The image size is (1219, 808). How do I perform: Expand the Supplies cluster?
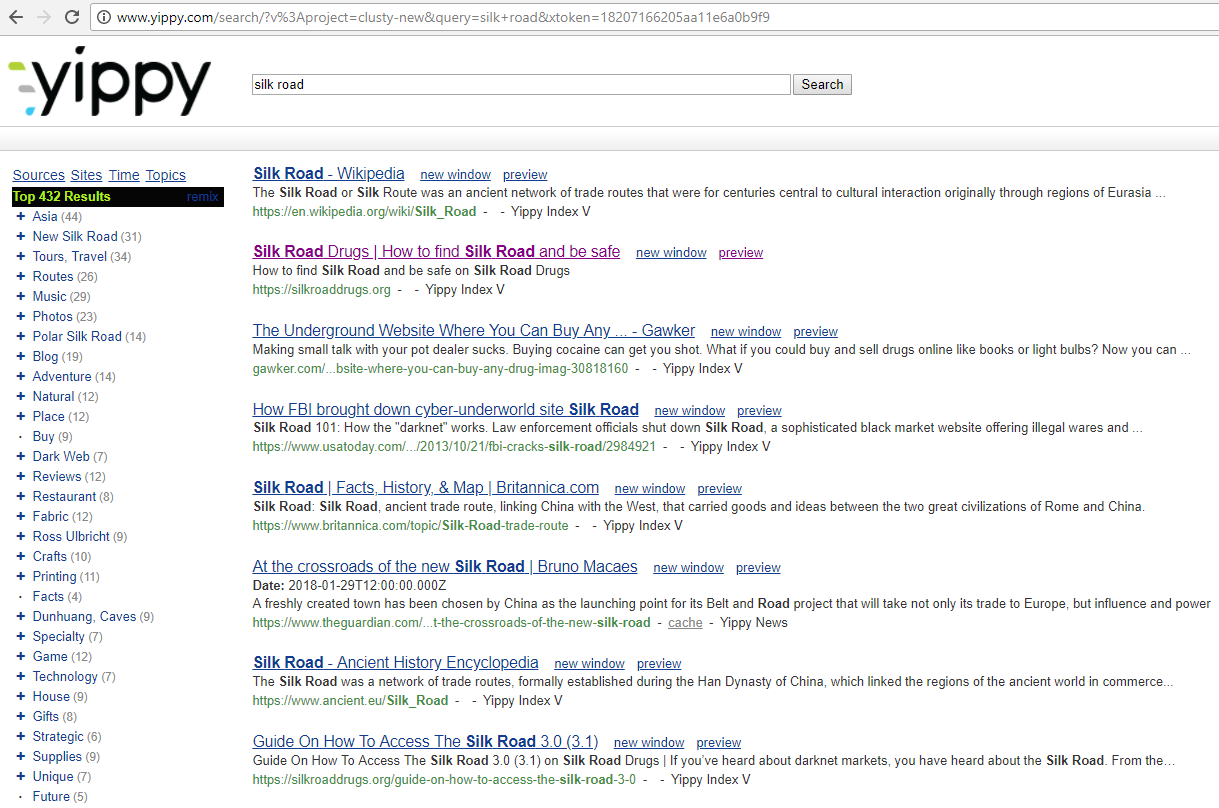click(21, 756)
